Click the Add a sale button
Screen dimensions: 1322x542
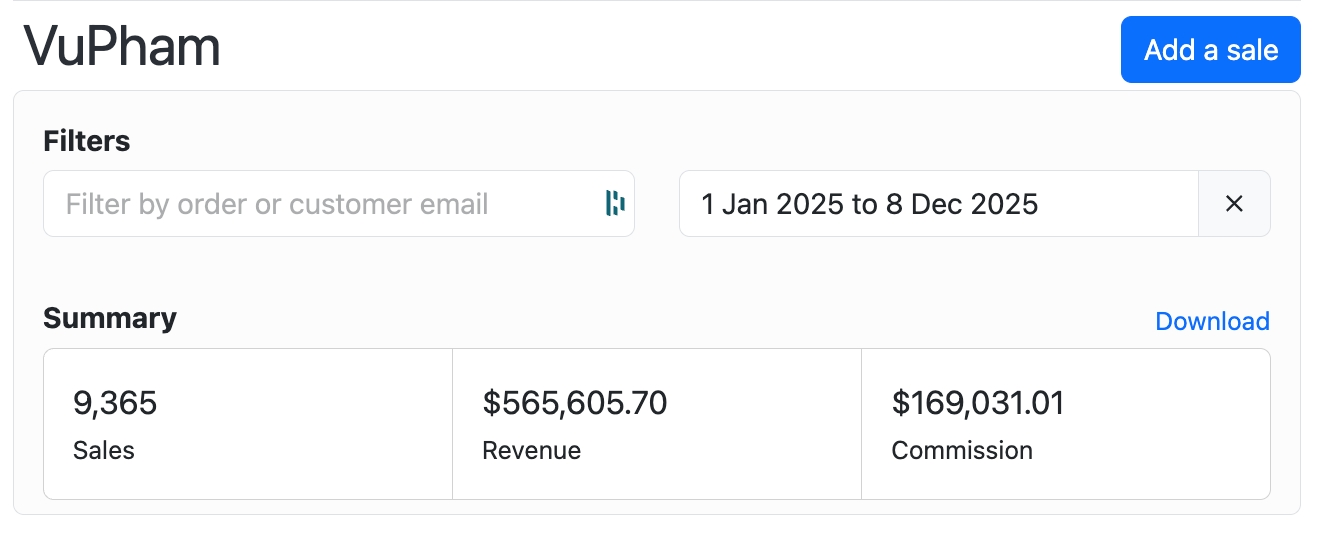pyautogui.click(x=1210, y=49)
